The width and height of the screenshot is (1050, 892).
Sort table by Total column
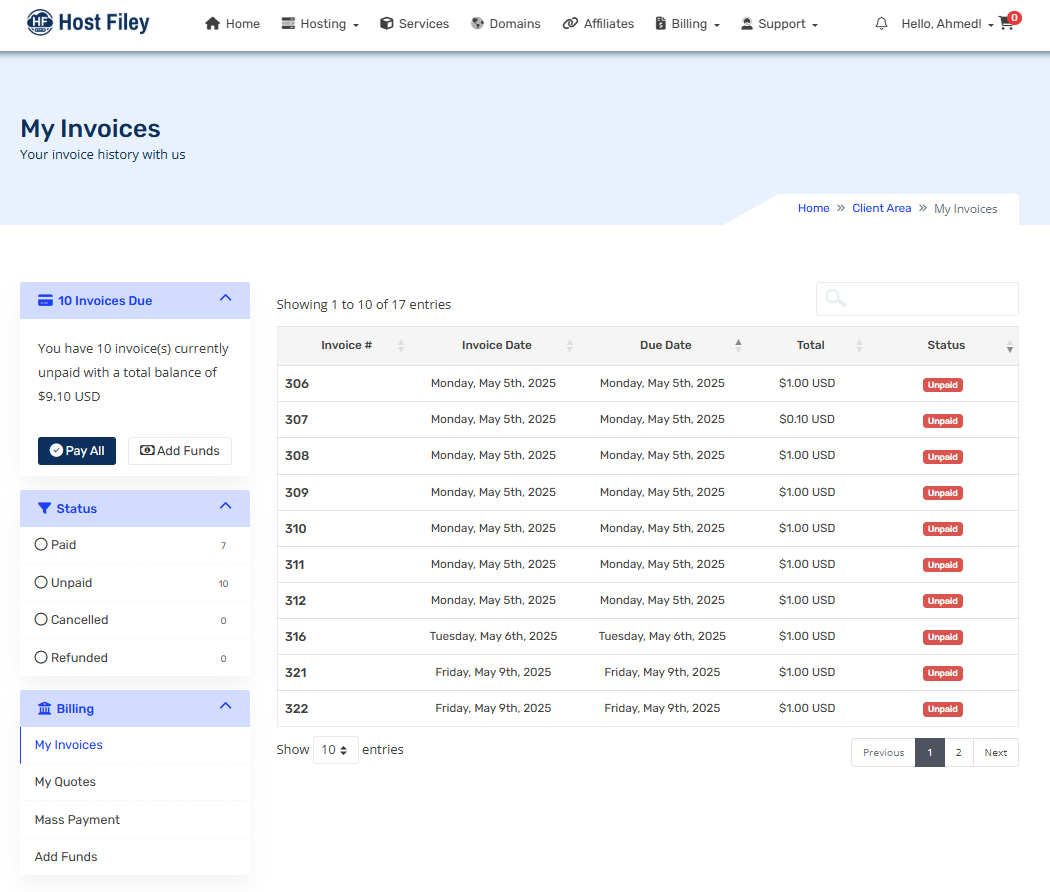(811, 345)
